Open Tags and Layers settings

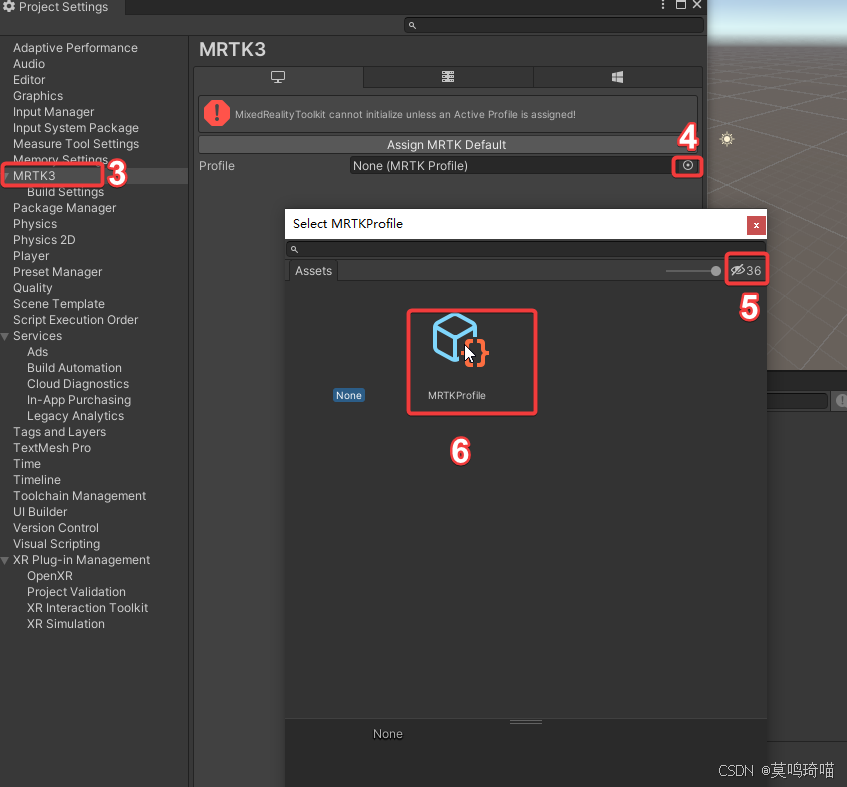point(59,432)
